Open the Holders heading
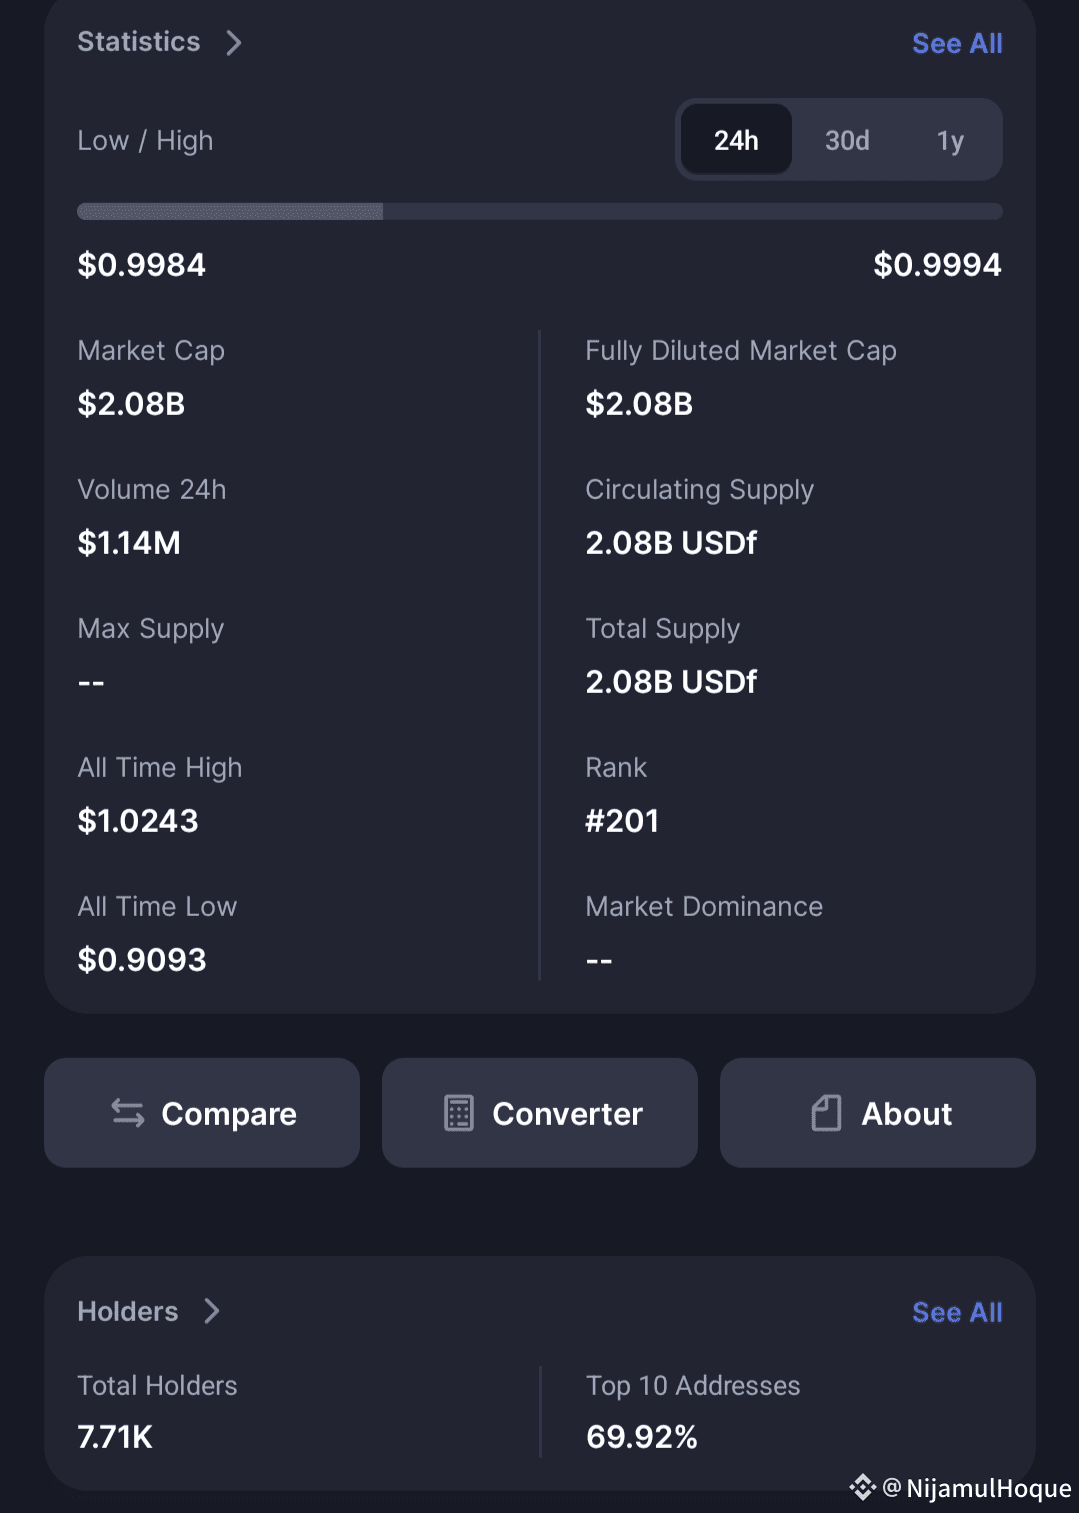Screen dimensions: 1079x1513 pyautogui.click(x=128, y=1311)
